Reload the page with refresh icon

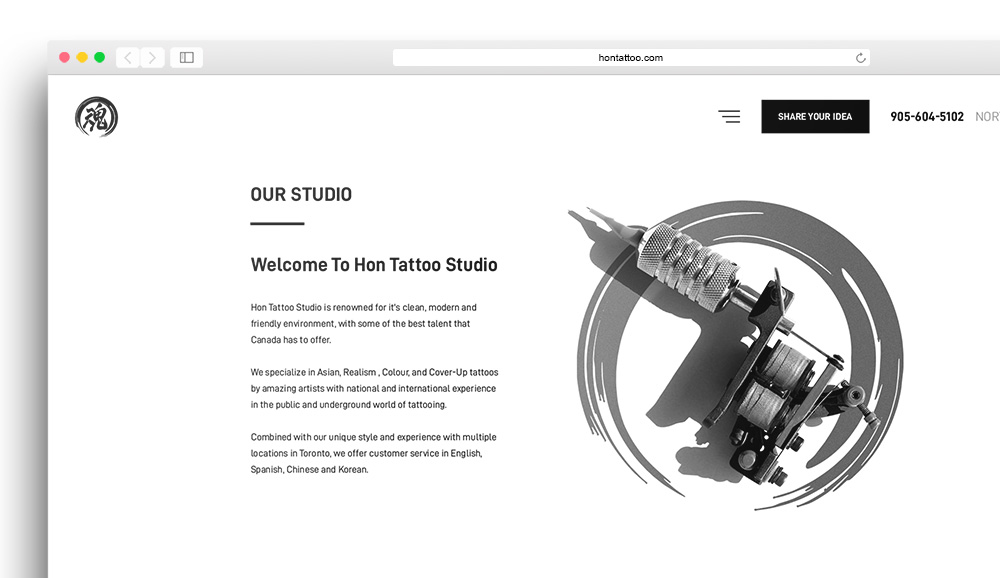click(x=860, y=58)
